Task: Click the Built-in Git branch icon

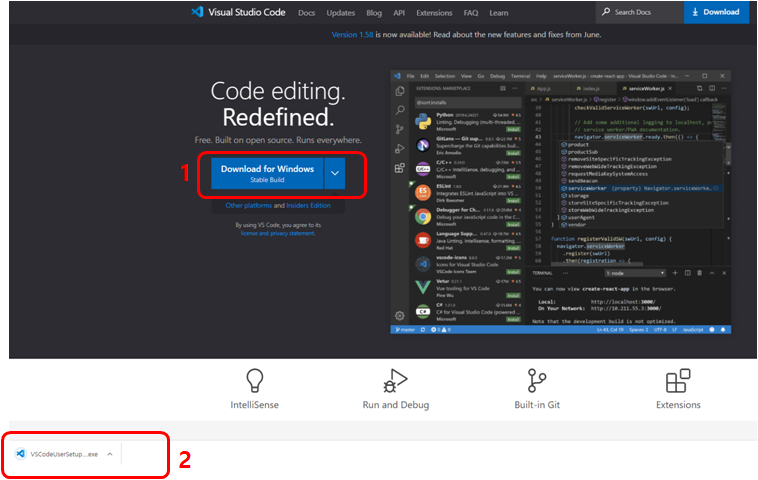Action: tap(537, 380)
